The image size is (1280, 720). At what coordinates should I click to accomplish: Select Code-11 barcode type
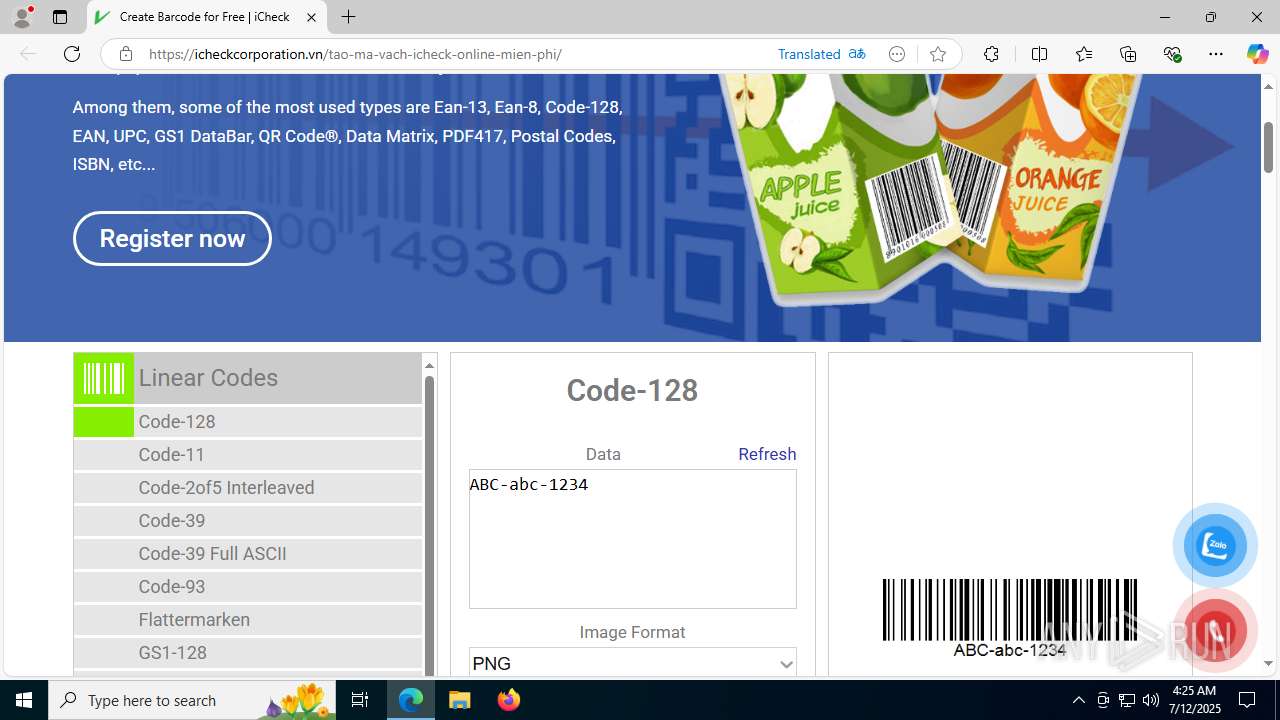[248, 455]
